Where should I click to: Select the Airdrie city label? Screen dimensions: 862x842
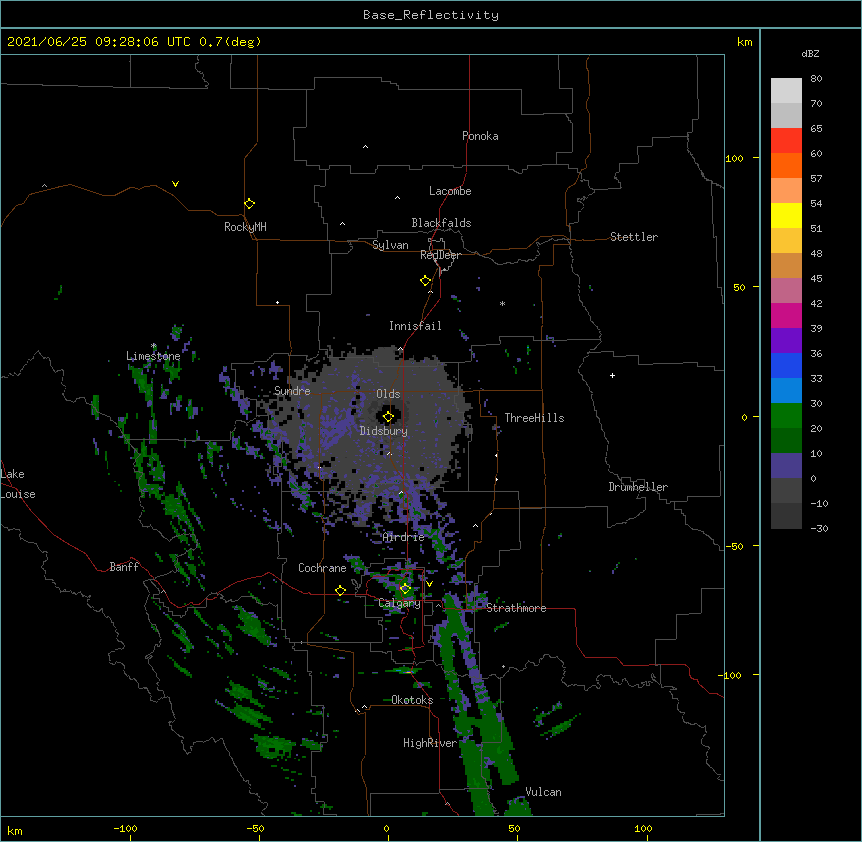point(404,537)
